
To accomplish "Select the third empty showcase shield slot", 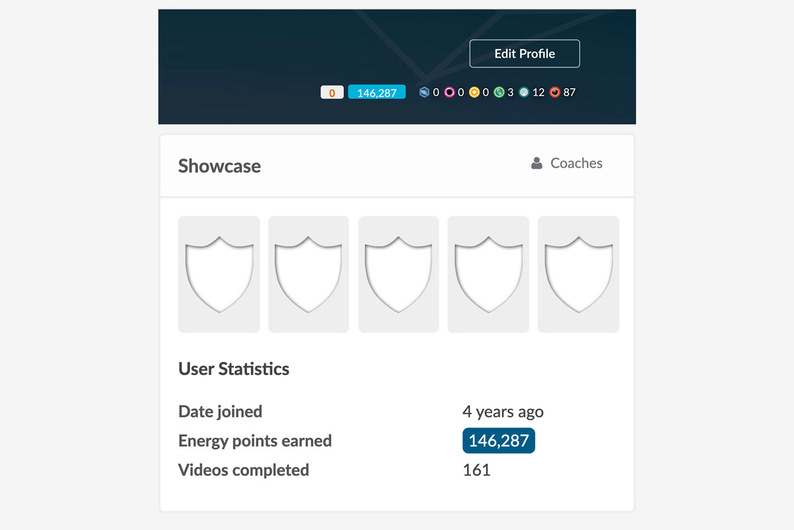I will pos(398,274).
